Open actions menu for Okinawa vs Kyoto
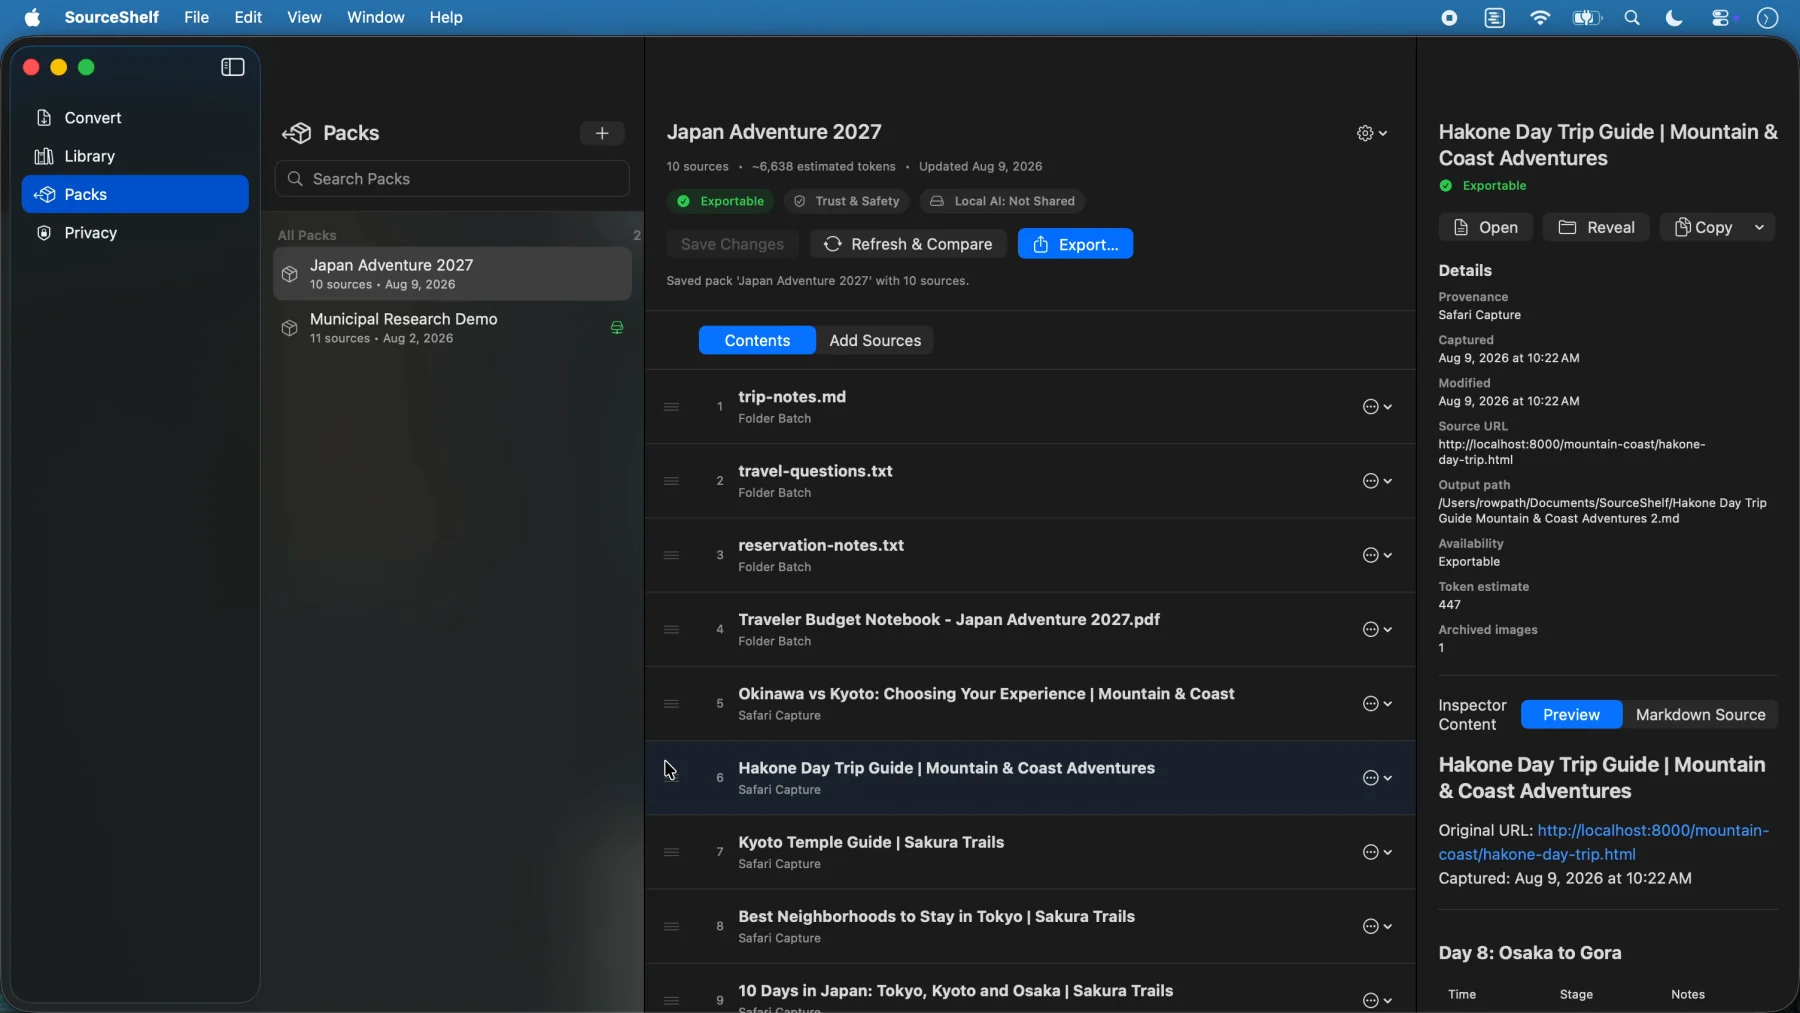 (x=1377, y=704)
